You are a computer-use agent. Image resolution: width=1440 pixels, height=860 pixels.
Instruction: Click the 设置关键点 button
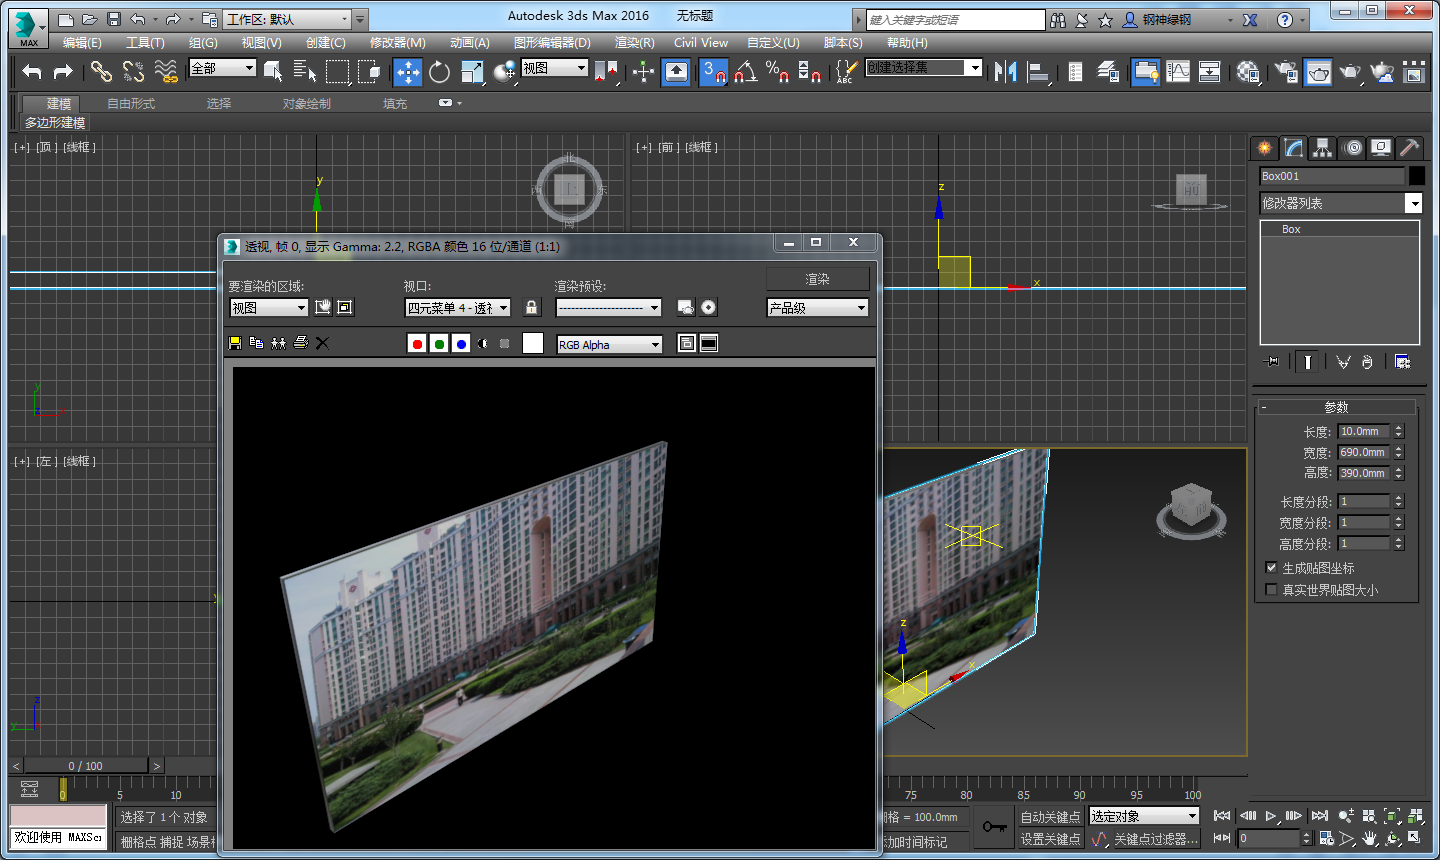[x=1050, y=839]
